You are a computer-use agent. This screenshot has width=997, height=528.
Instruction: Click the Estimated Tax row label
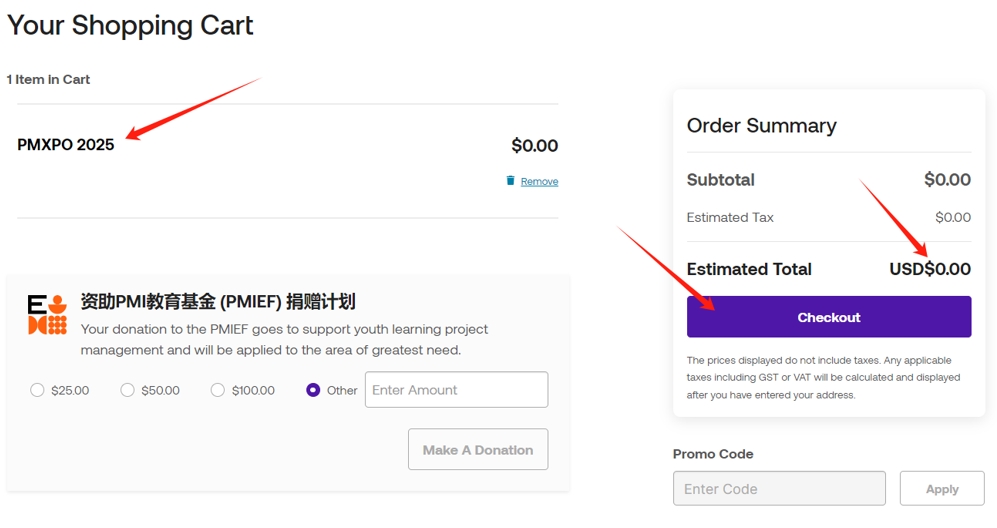coord(730,218)
